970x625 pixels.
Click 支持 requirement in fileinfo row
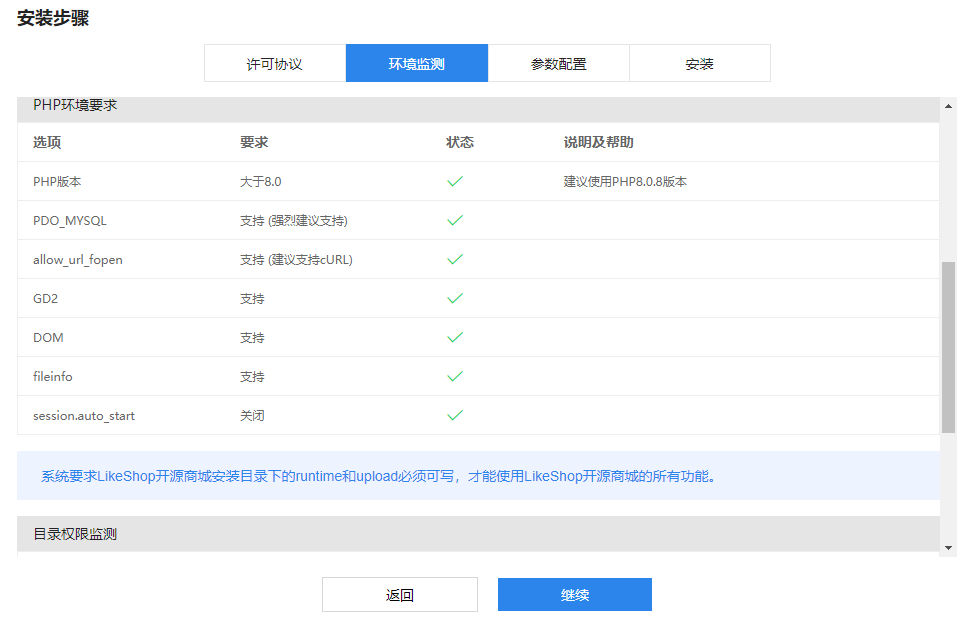click(x=252, y=376)
